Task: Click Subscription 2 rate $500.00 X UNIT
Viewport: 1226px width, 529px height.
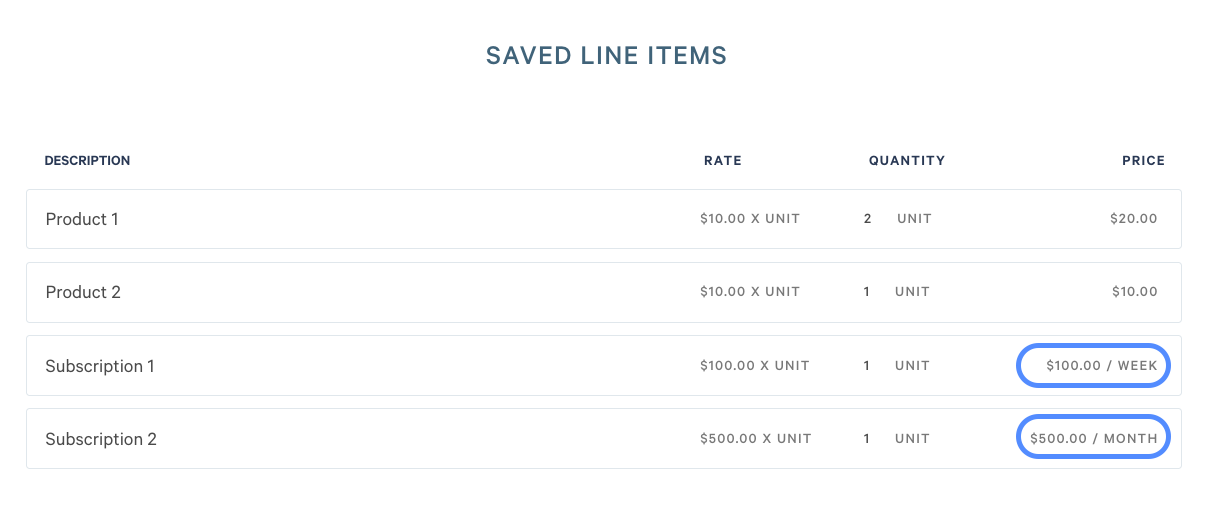Action: [x=756, y=439]
